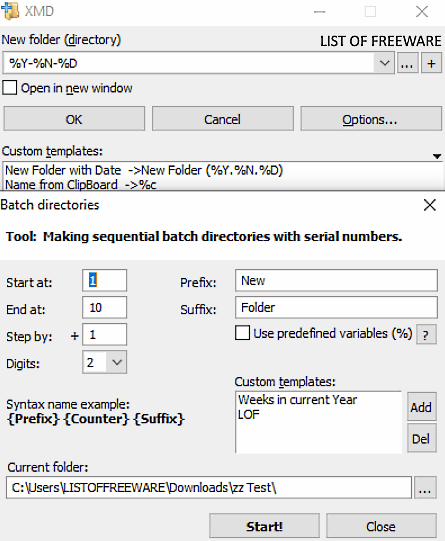Click Del to remove custom template

421,439
